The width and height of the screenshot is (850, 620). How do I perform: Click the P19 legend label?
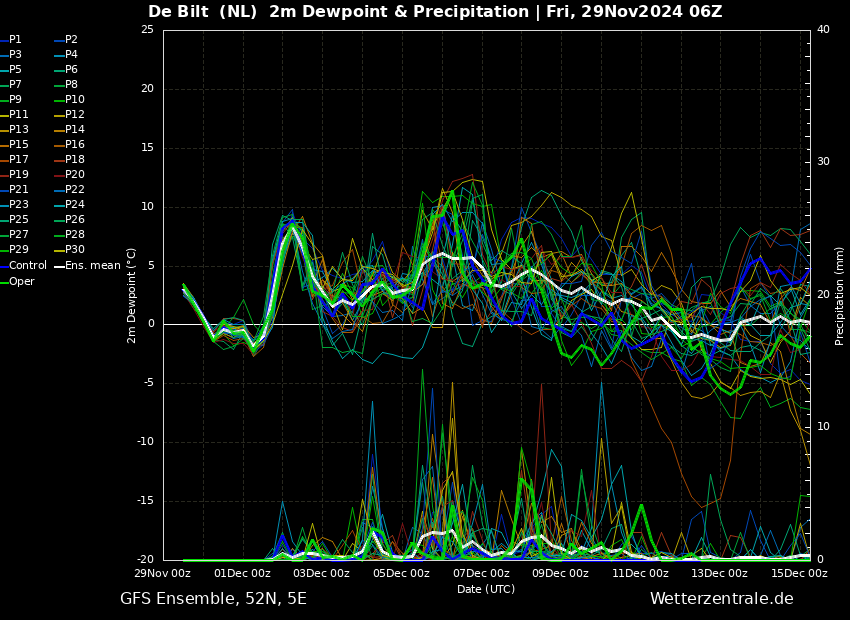pos(18,175)
